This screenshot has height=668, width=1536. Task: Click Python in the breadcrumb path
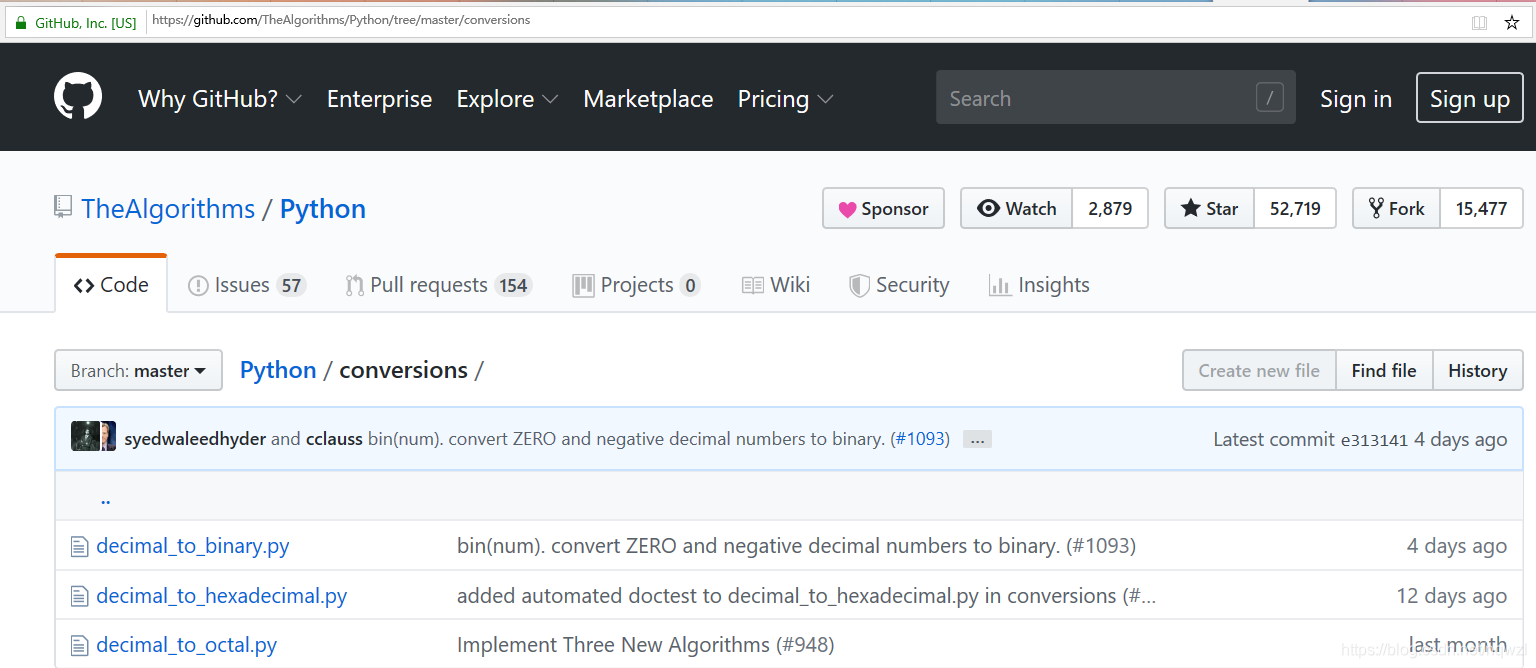tap(278, 370)
